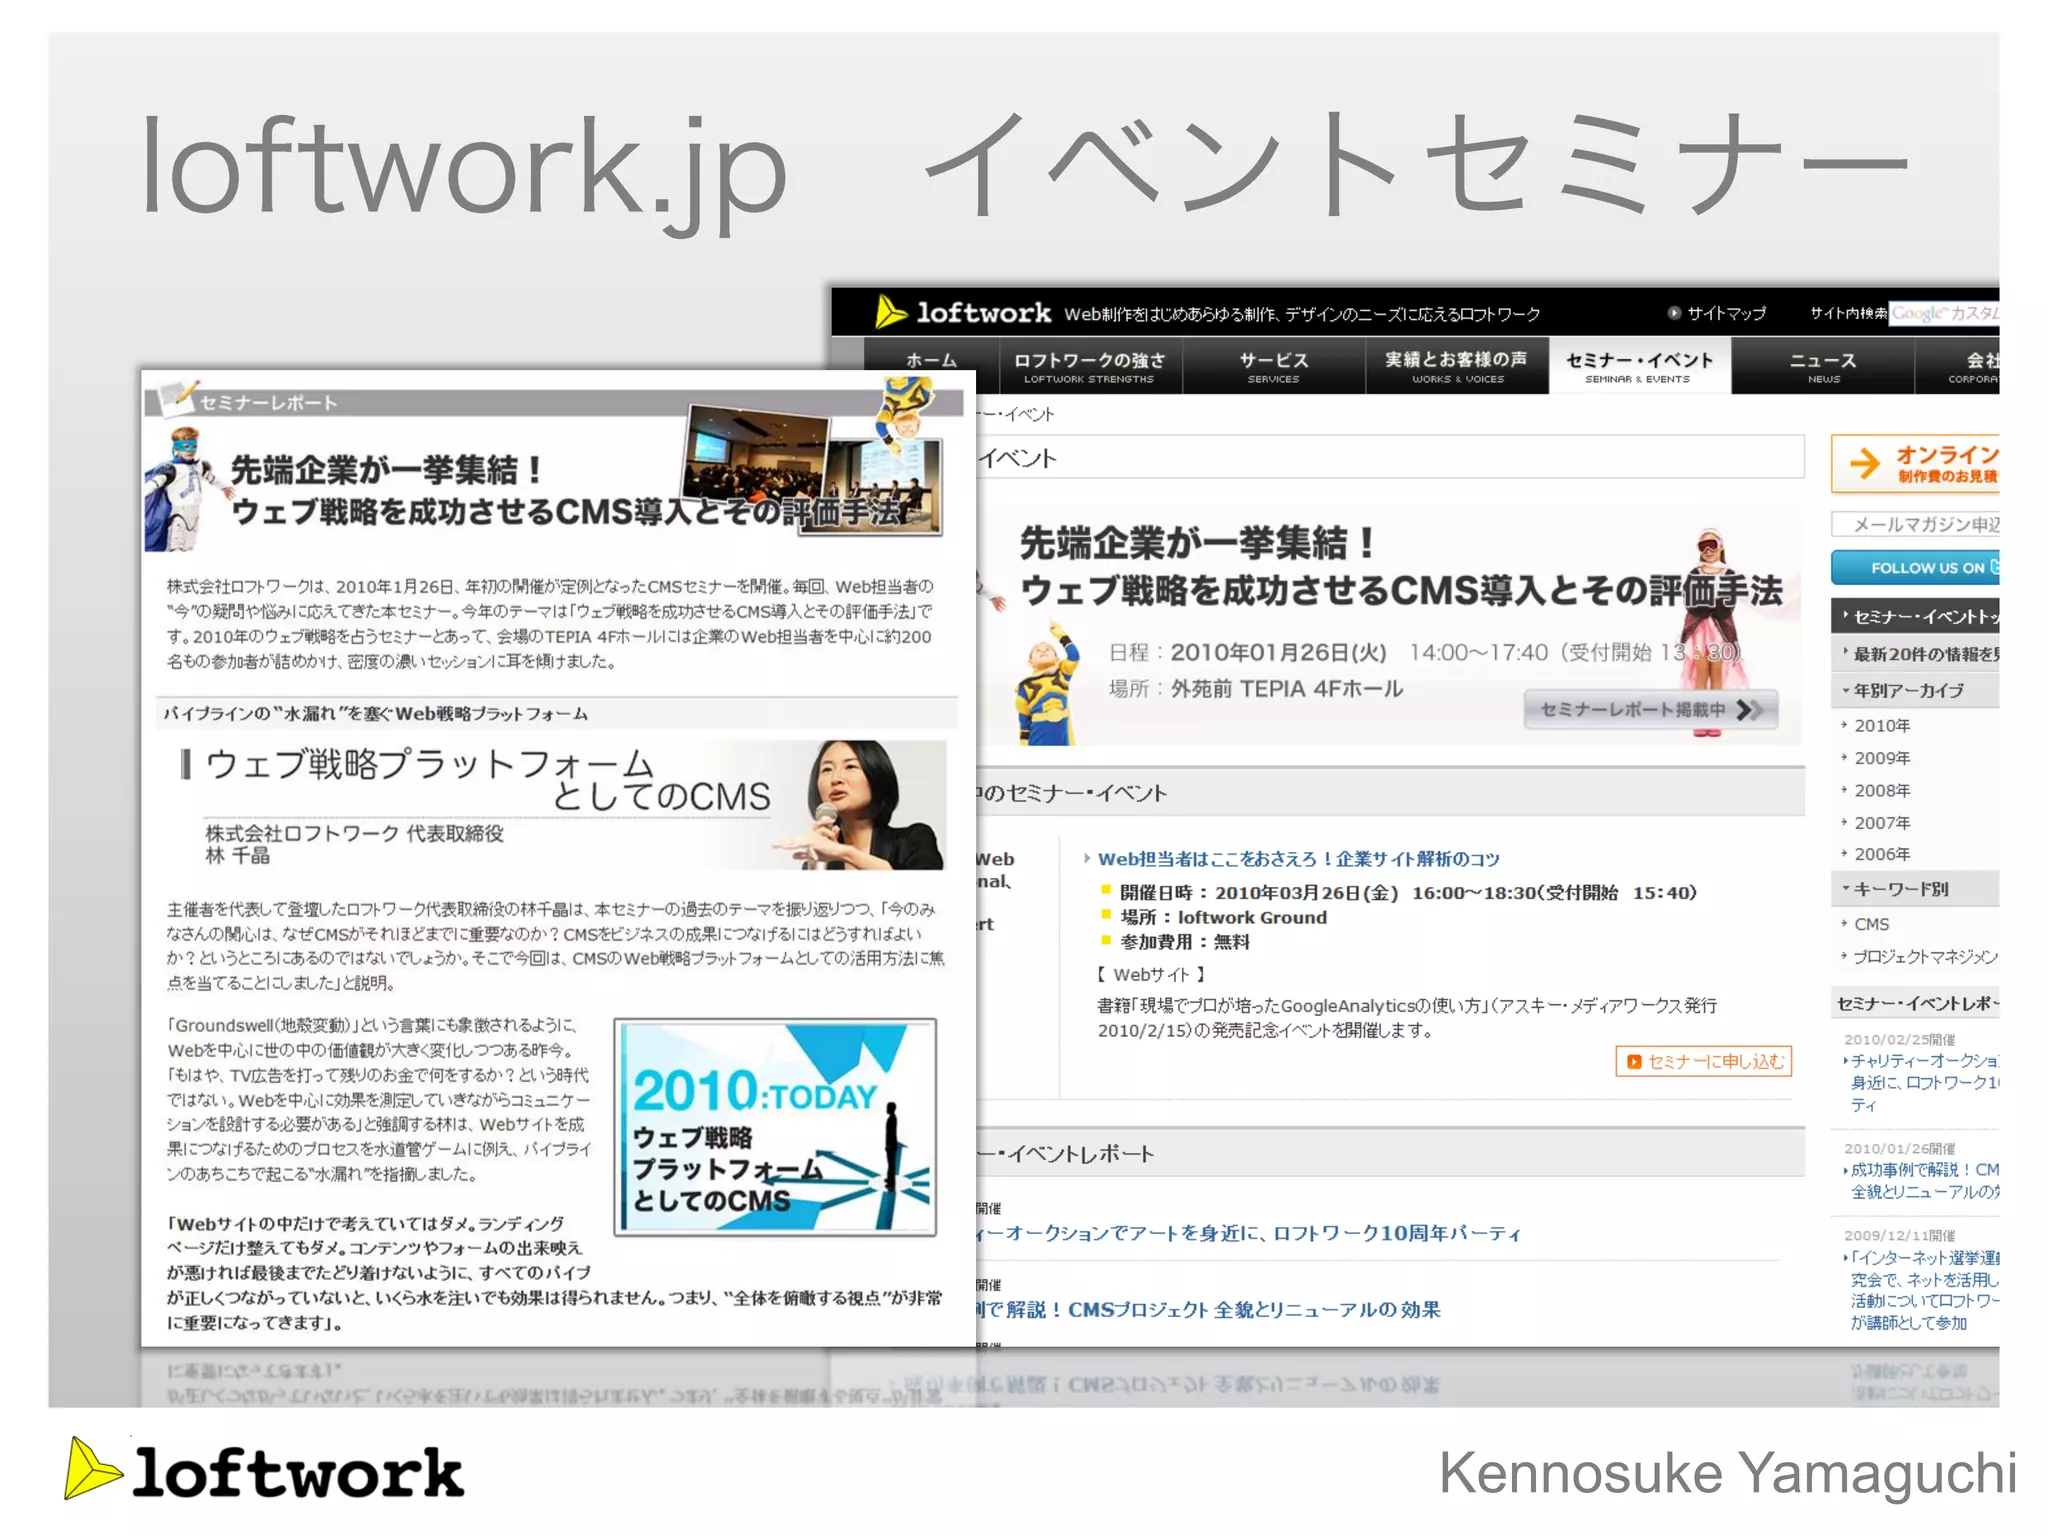
Task: Click the loftwork logo in the slide footer
Action: pos(264,1471)
